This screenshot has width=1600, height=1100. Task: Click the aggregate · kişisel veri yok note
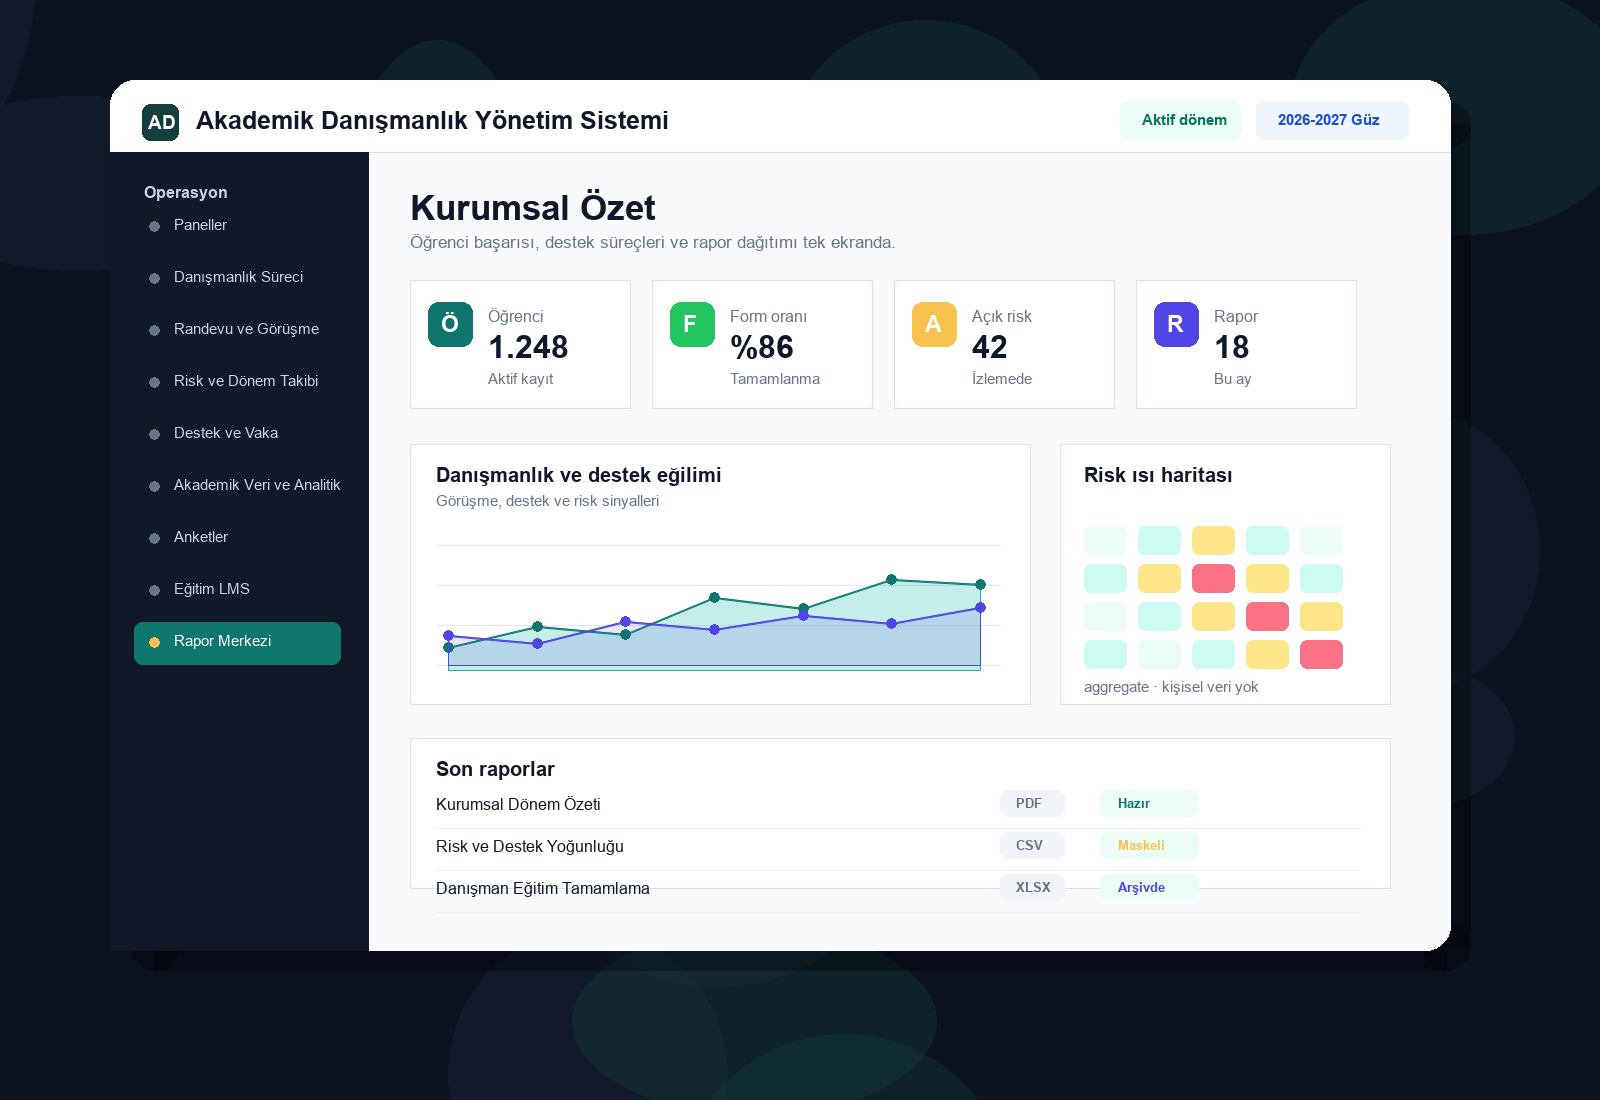pyautogui.click(x=1171, y=687)
